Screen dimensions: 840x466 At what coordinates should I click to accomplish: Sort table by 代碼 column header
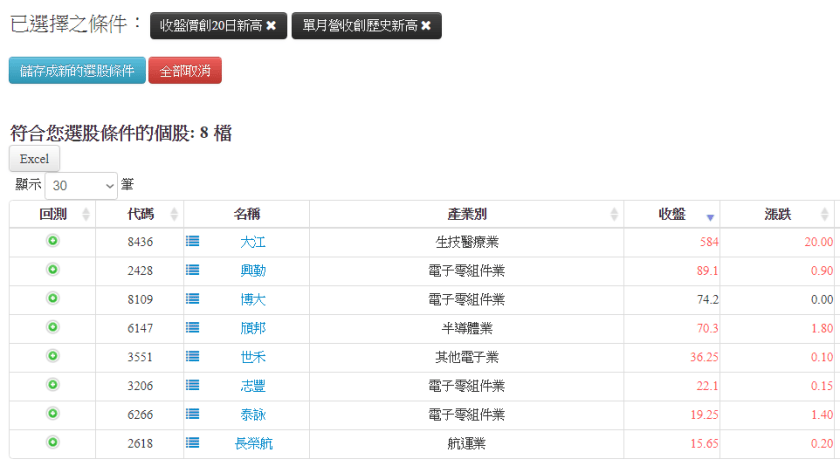(x=140, y=215)
